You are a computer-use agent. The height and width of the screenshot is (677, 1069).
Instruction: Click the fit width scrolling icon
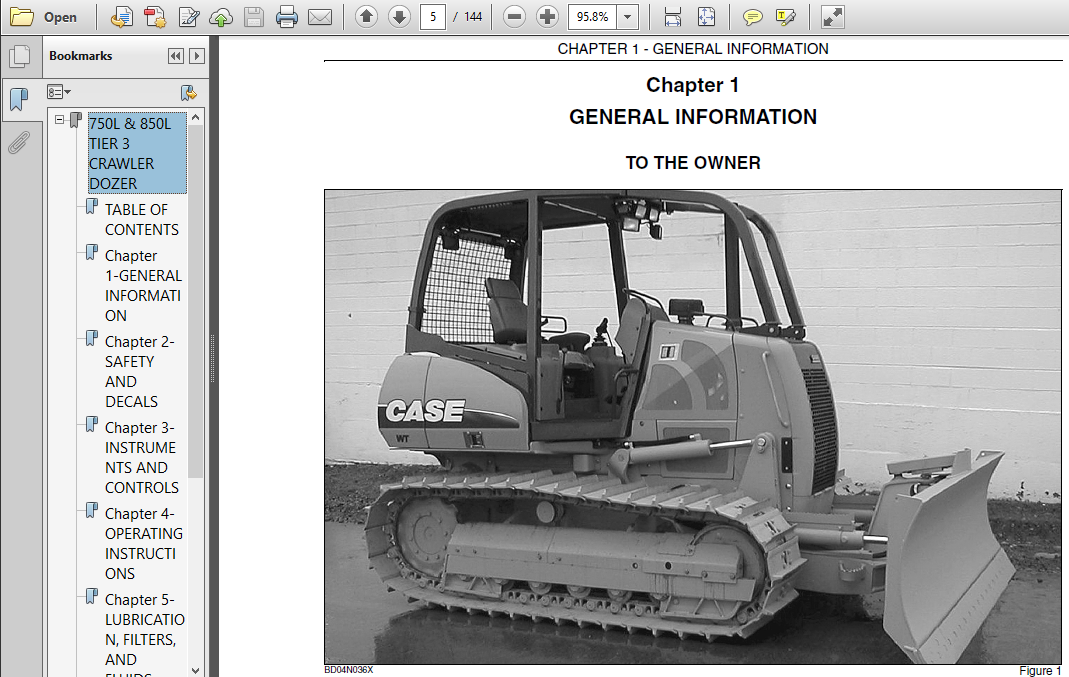(672, 17)
